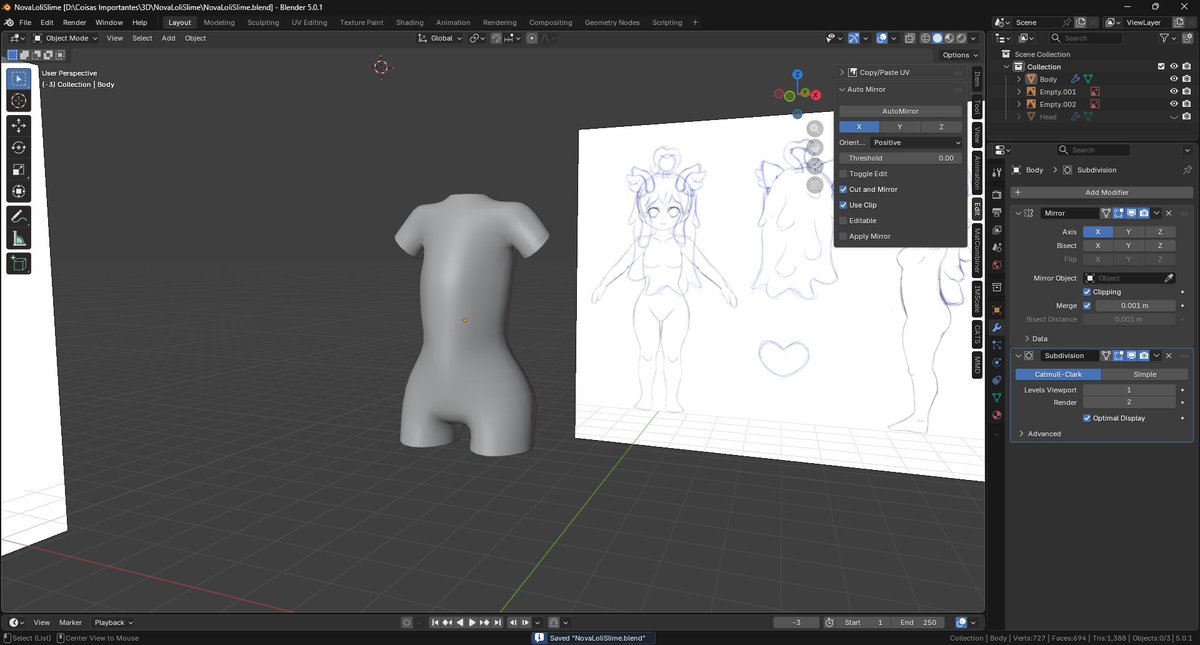1200x645 pixels.
Task: Switch to material preview shading
Action: coord(951,38)
